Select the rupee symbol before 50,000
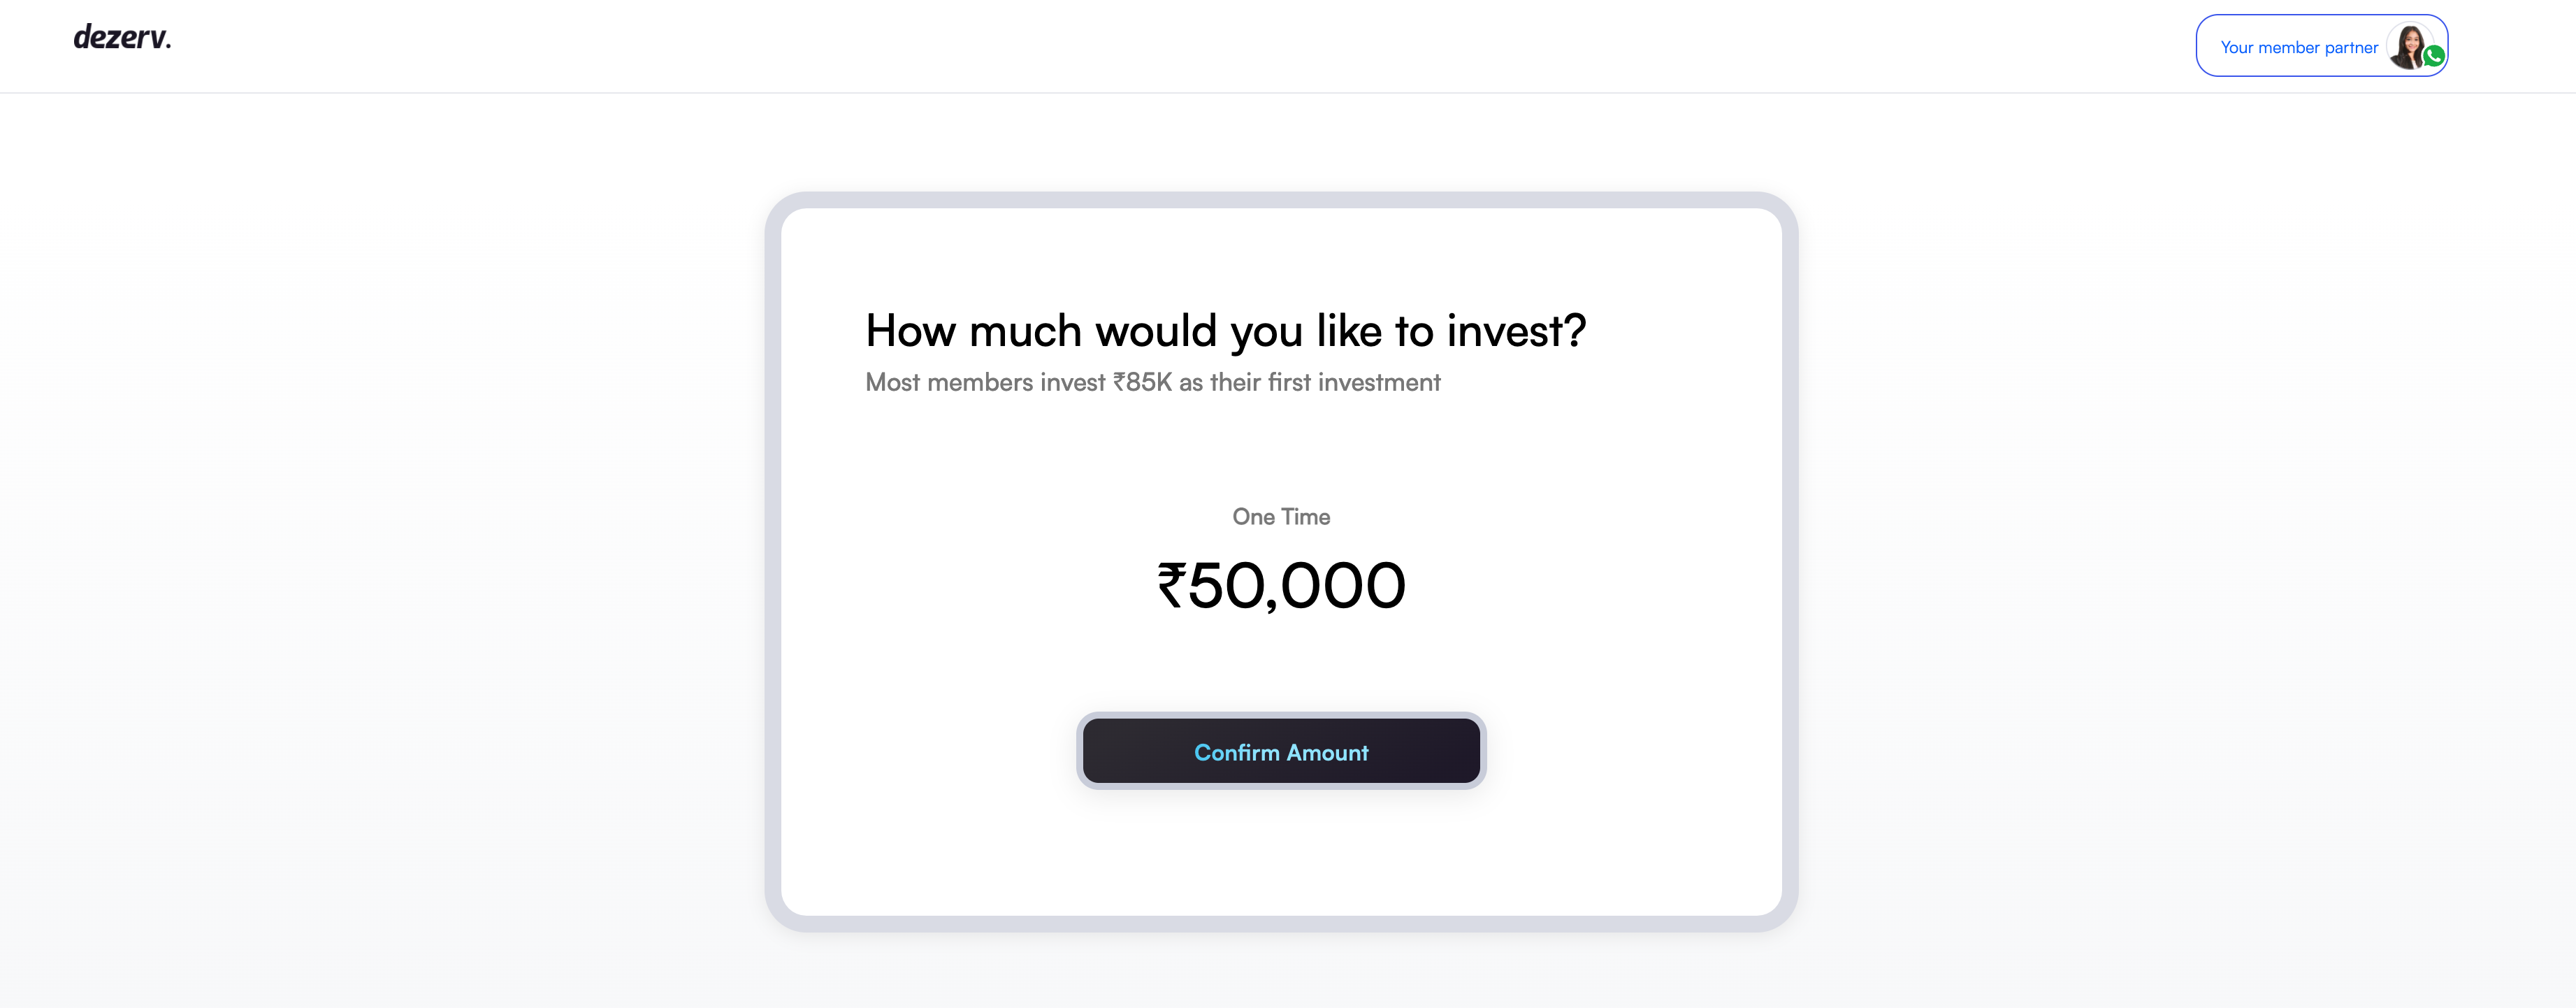2576x1008 pixels. tap(1171, 584)
